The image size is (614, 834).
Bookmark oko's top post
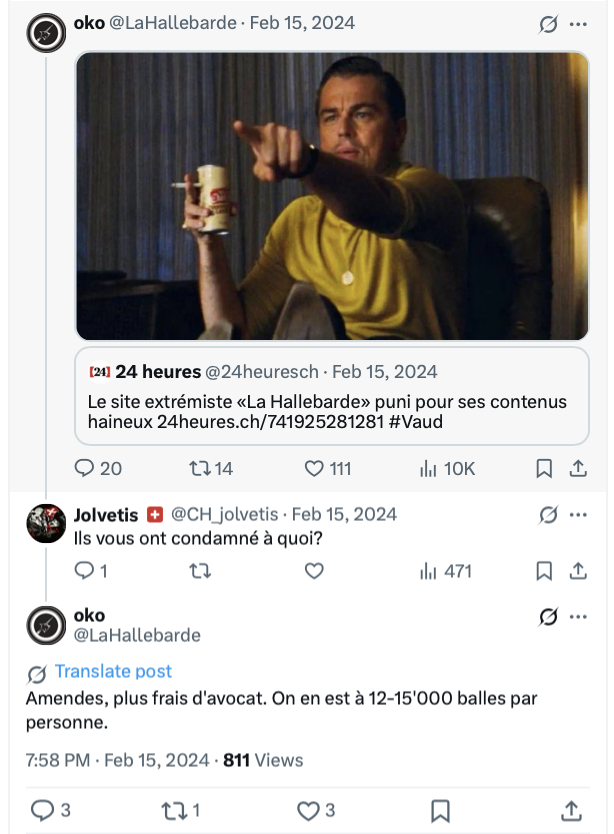pyautogui.click(x=544, y=468)
